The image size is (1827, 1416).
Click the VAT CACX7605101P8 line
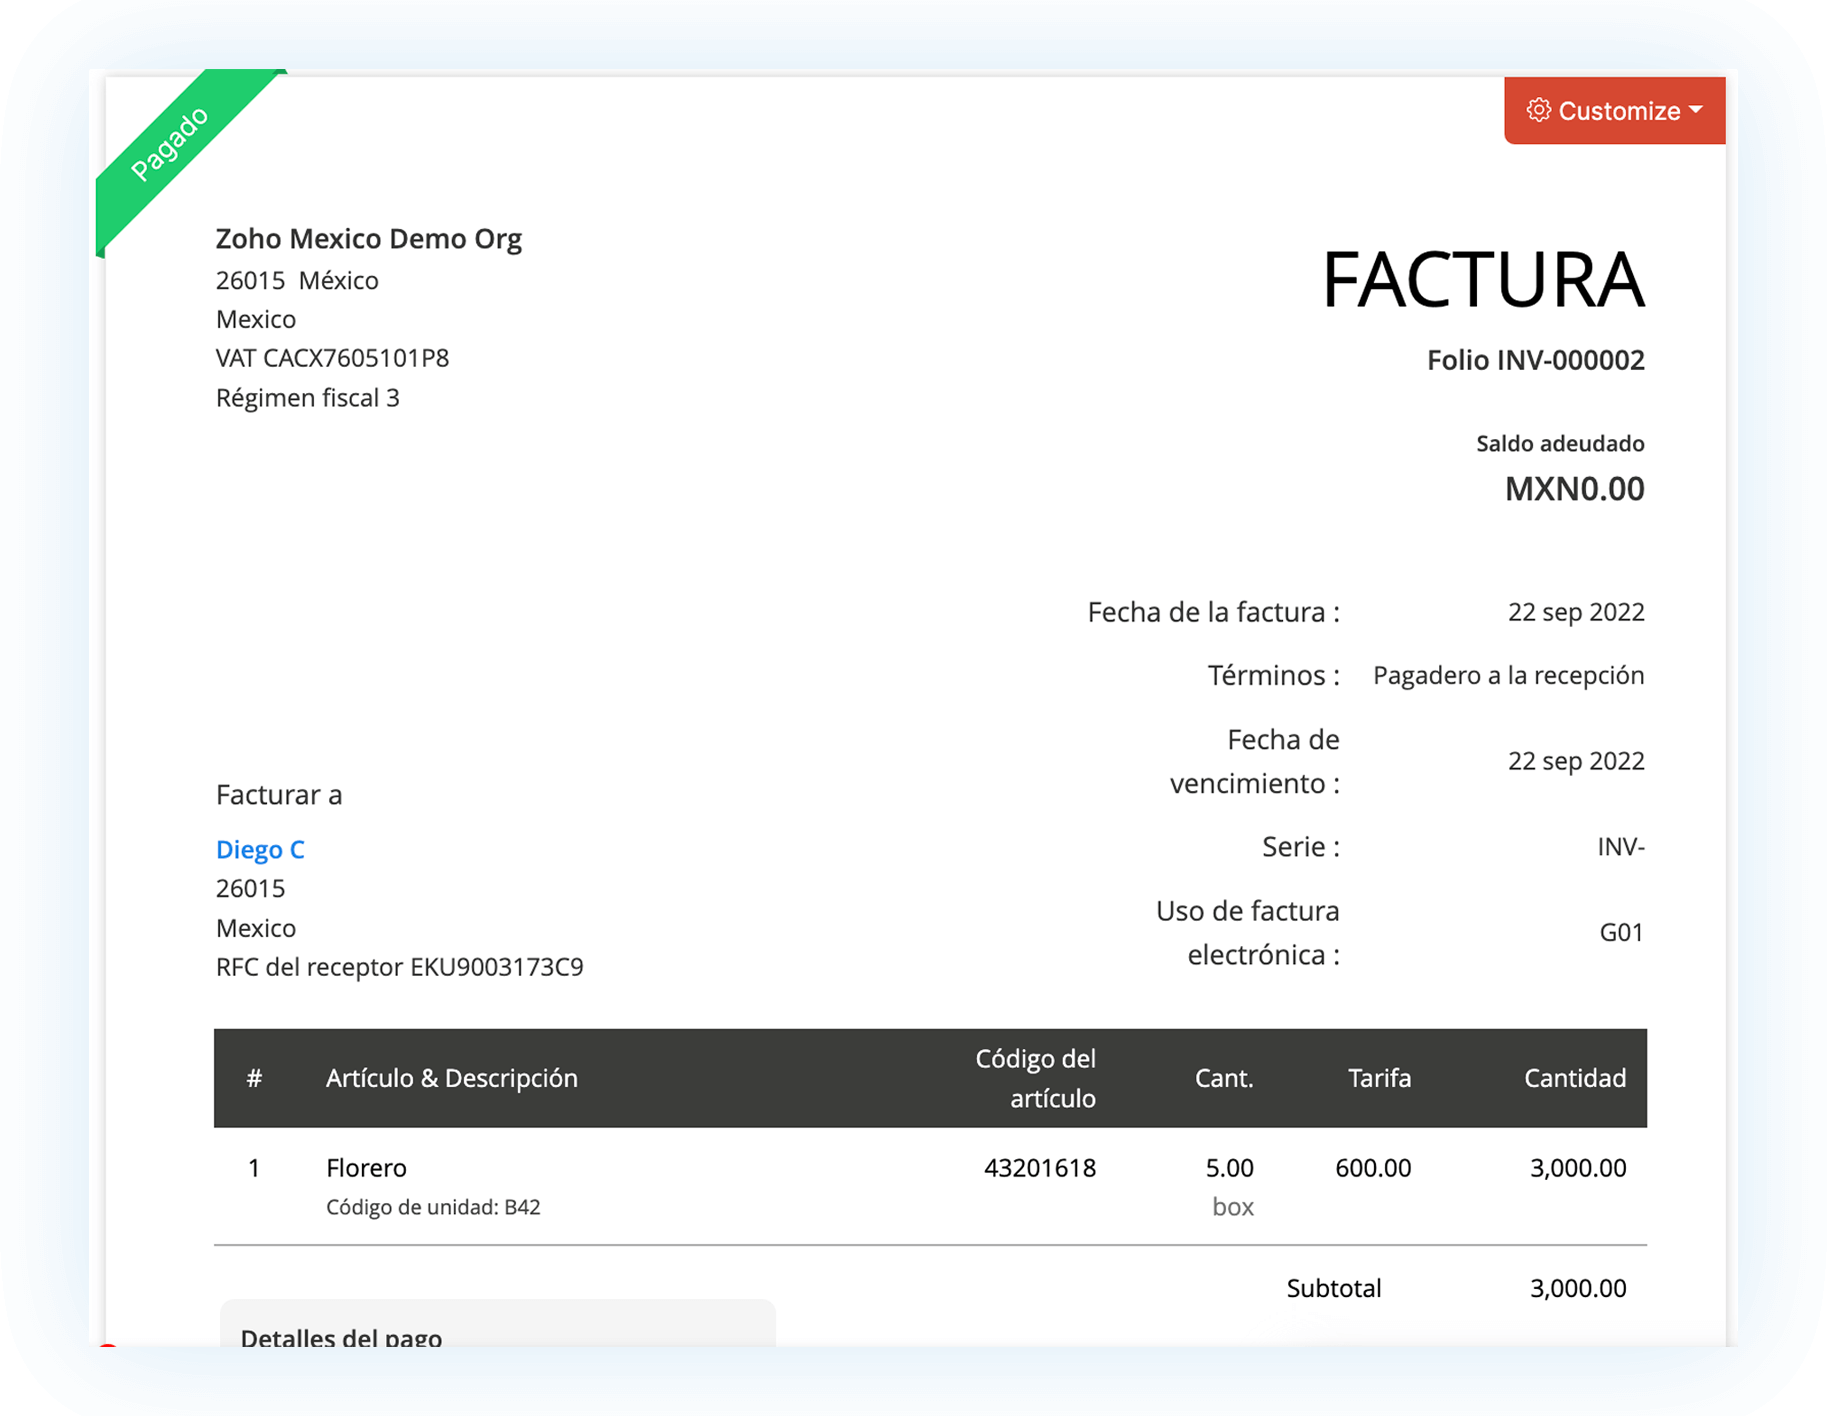point(332,358)
